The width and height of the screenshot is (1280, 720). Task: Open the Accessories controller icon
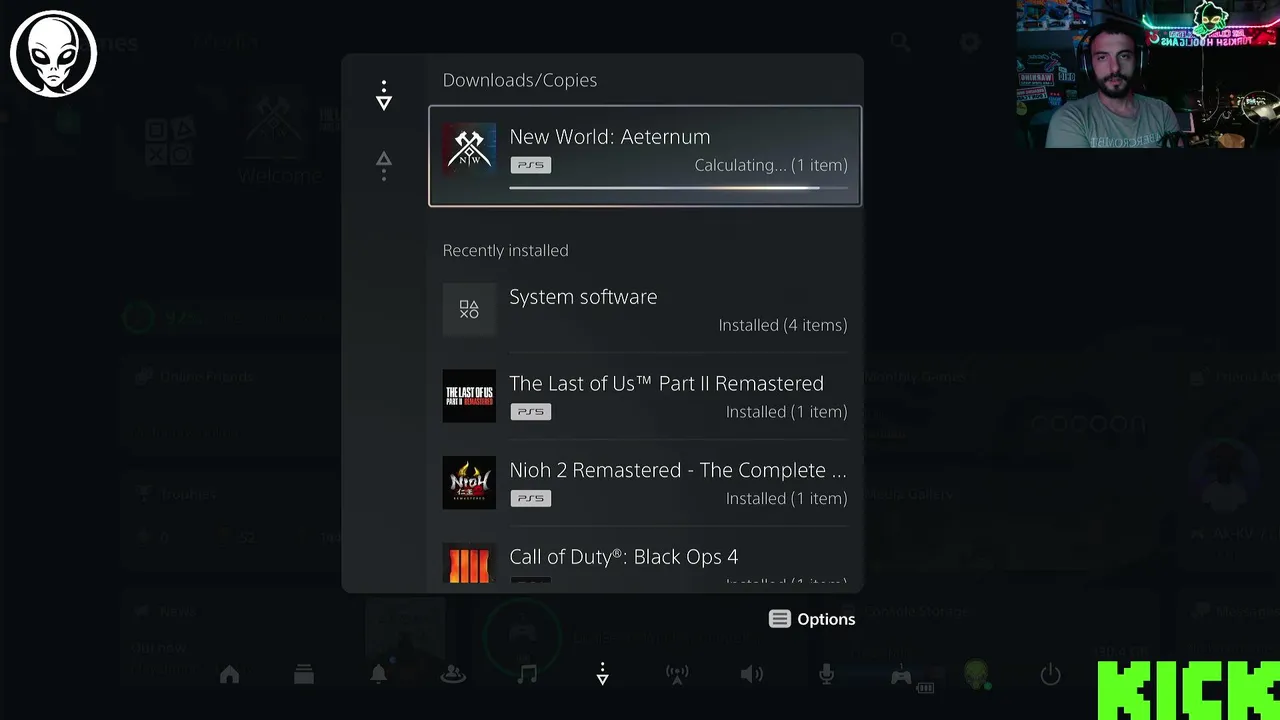pyautogui.click(x=901, y=676)
